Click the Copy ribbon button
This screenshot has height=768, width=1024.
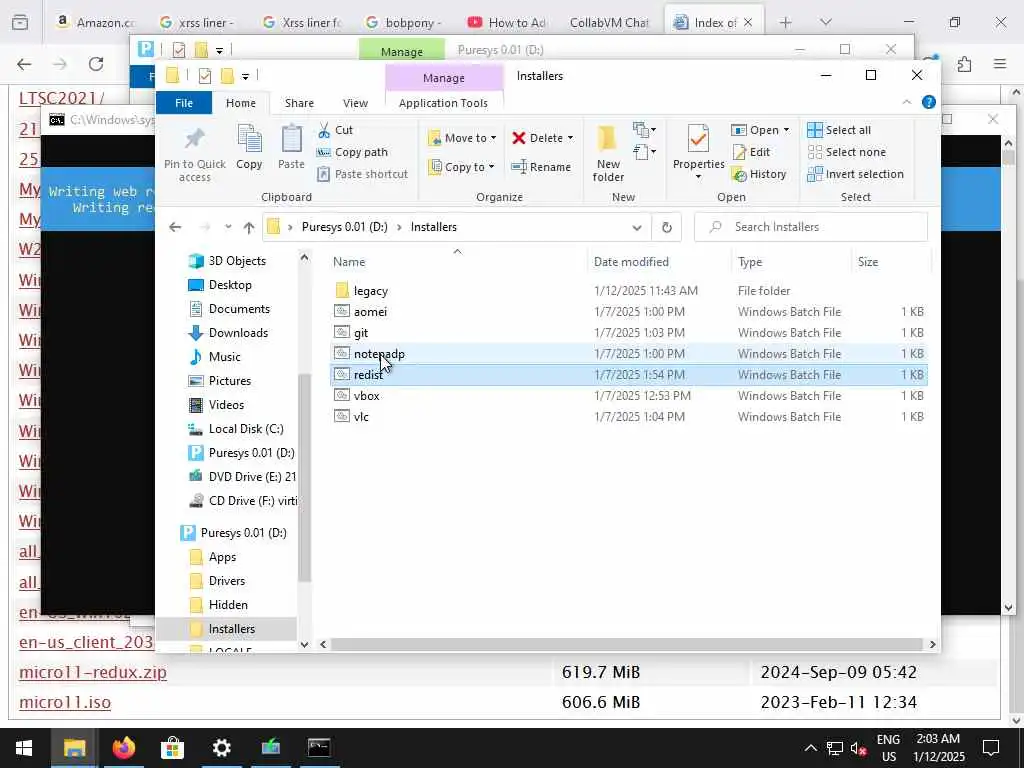pyautogui.click(x=249, y=148)
